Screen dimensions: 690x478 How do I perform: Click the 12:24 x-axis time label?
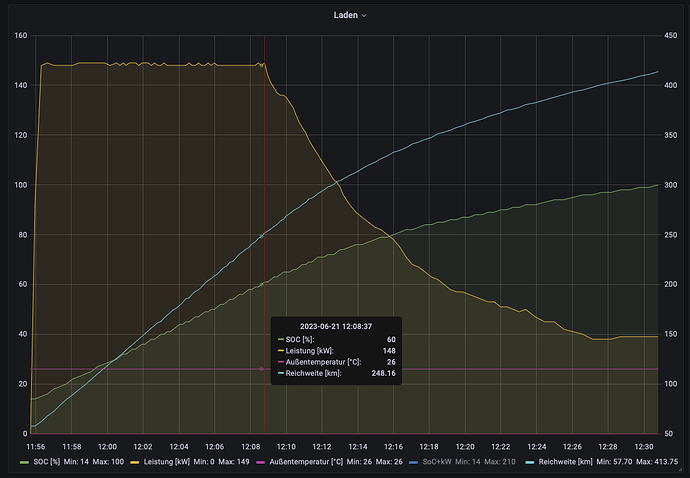pyautogui.click(x=536, y=447)
